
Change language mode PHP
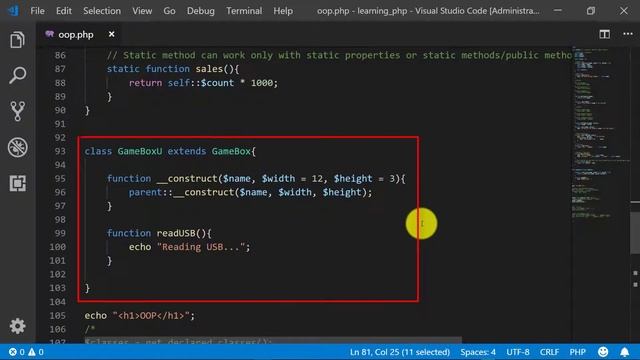[578, 352]
